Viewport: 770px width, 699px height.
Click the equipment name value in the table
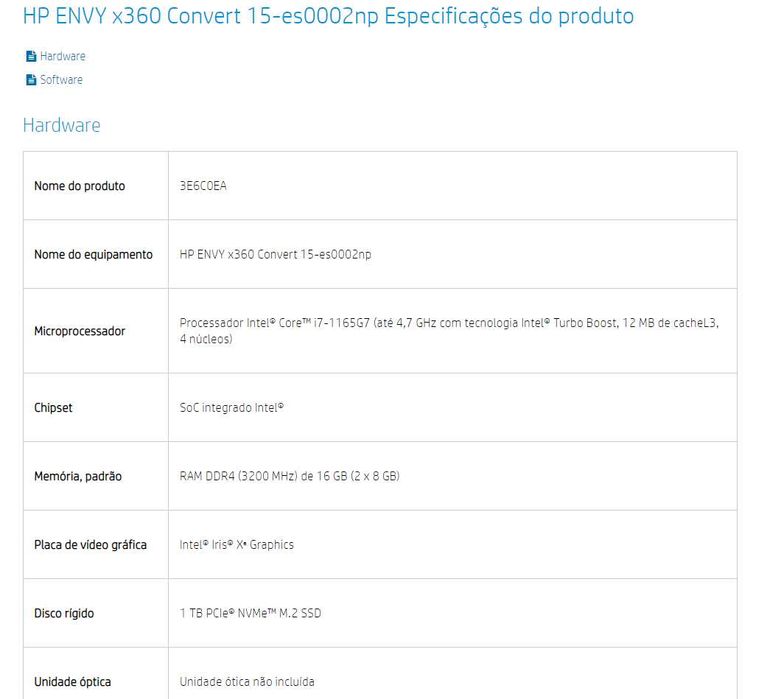click(x=275, y=255)
